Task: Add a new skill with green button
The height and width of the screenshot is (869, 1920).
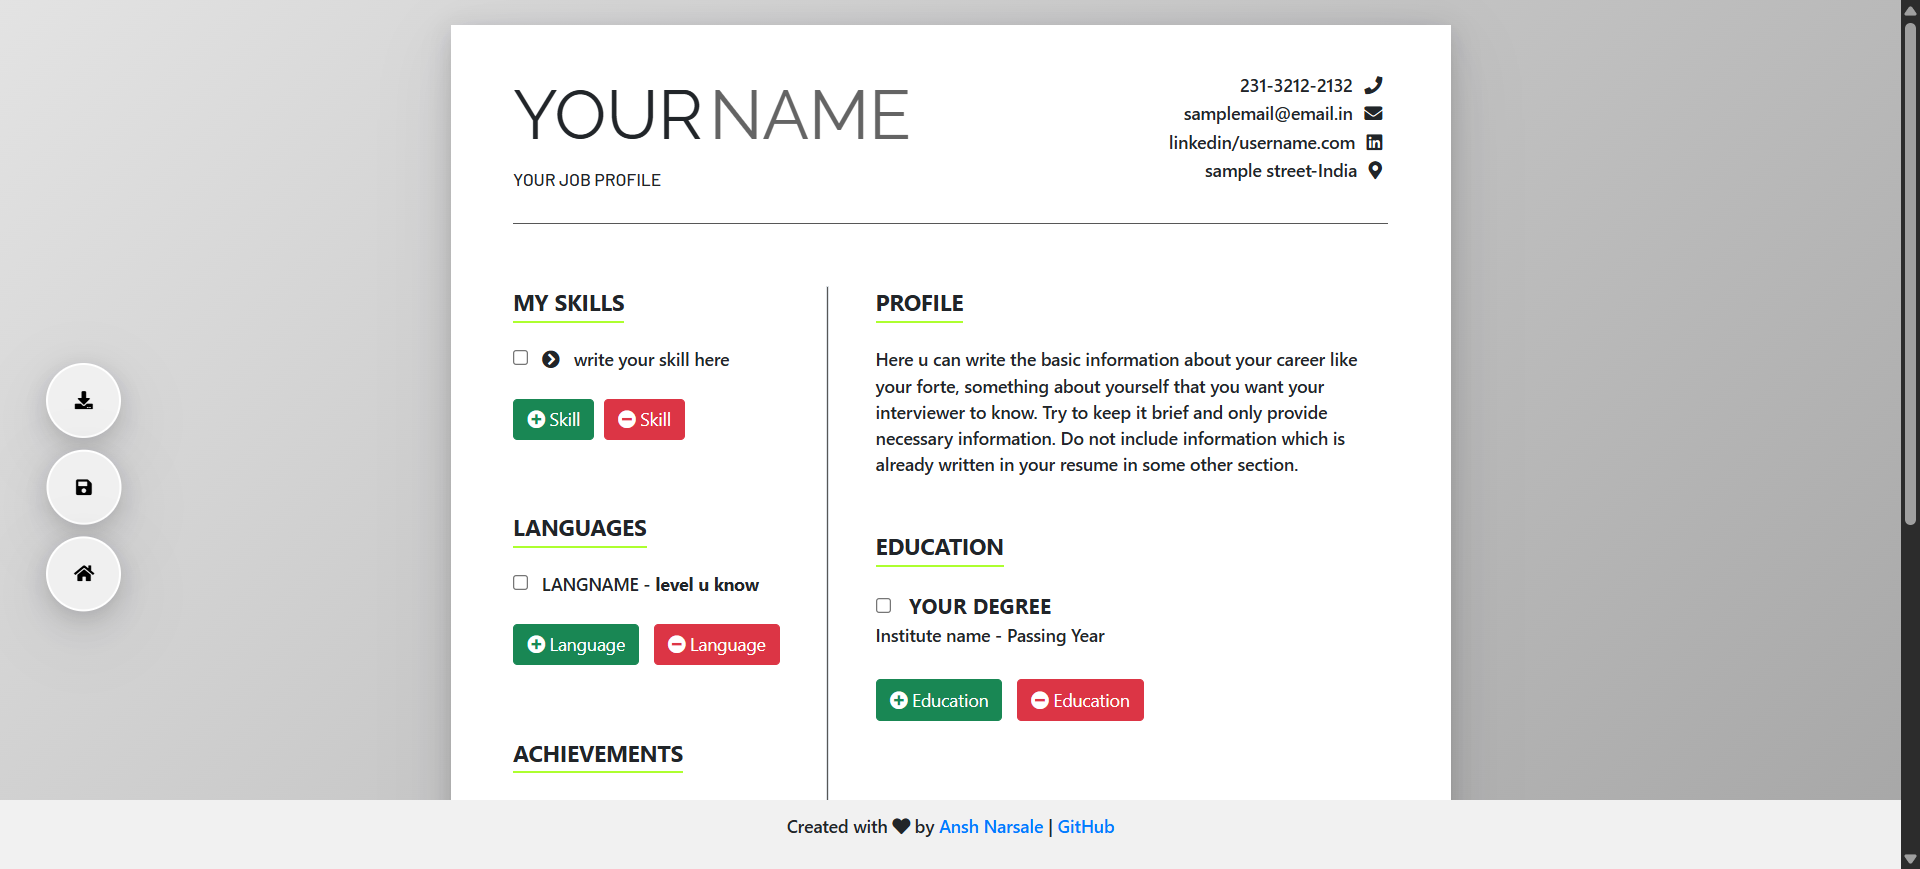Action: pyautogui.click(x=553, y=420)
